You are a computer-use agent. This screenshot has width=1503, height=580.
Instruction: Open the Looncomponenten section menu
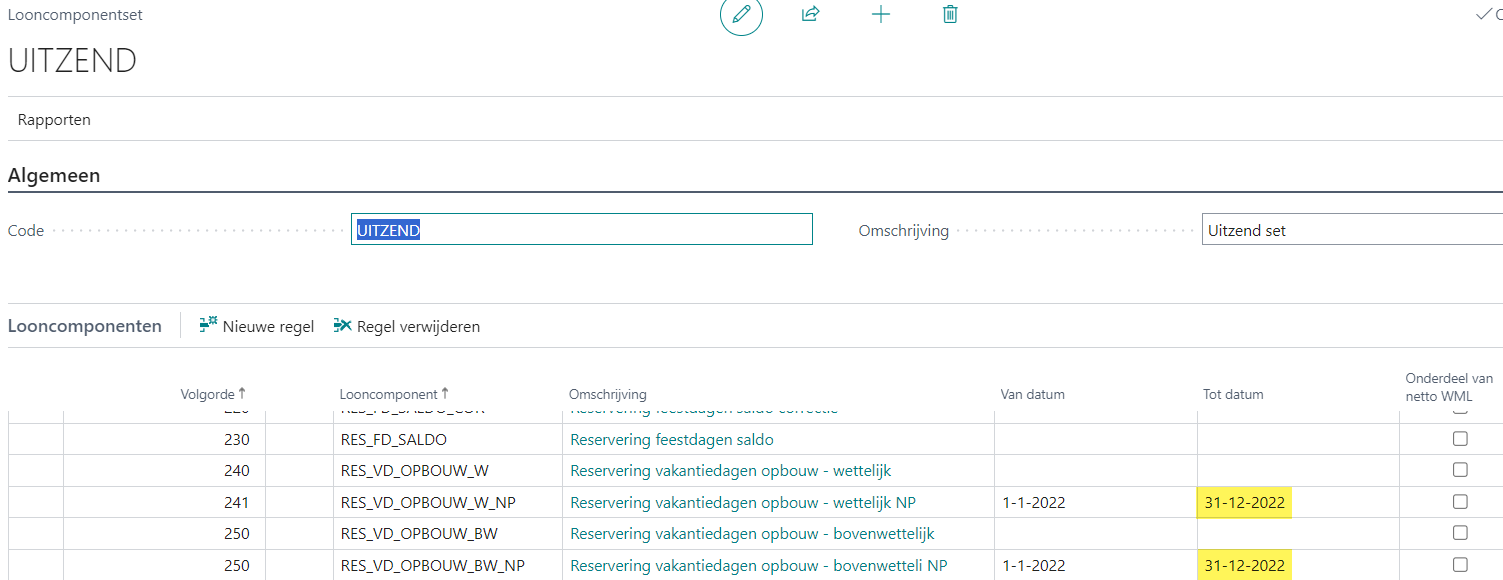point(85,326)
